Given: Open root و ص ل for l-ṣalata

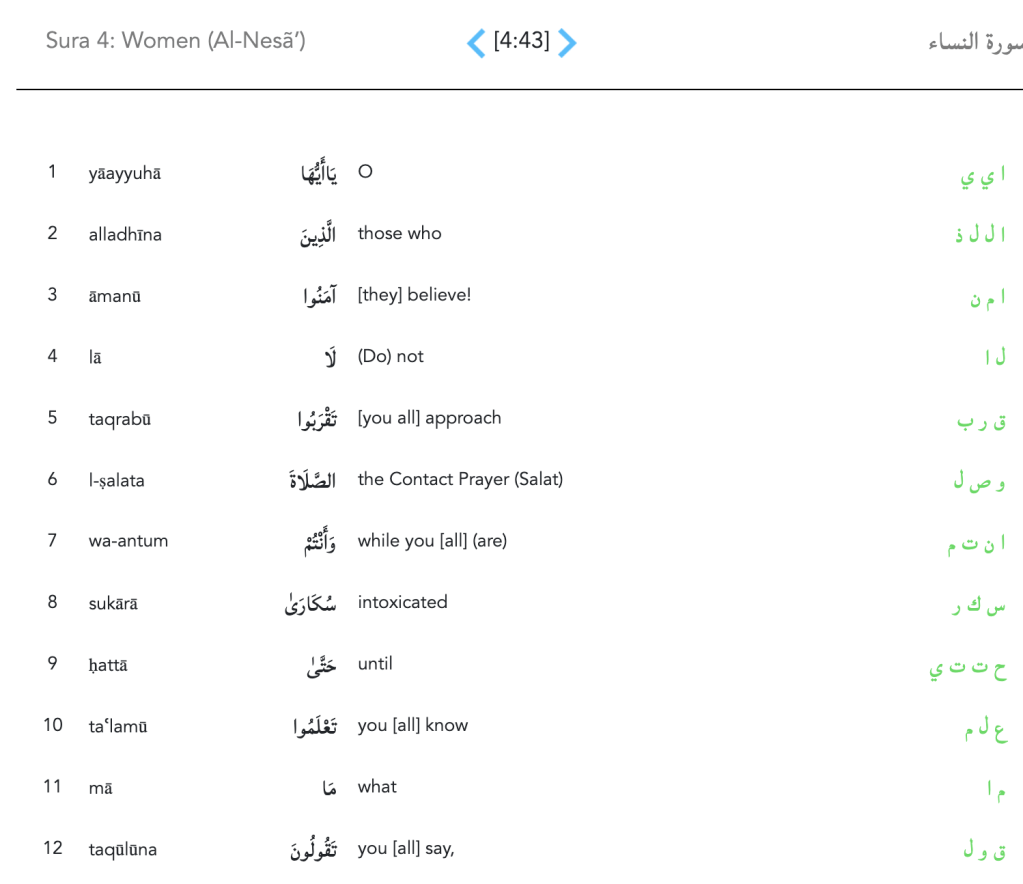Looking at the screenshot, I should click(x=979, y=482).
